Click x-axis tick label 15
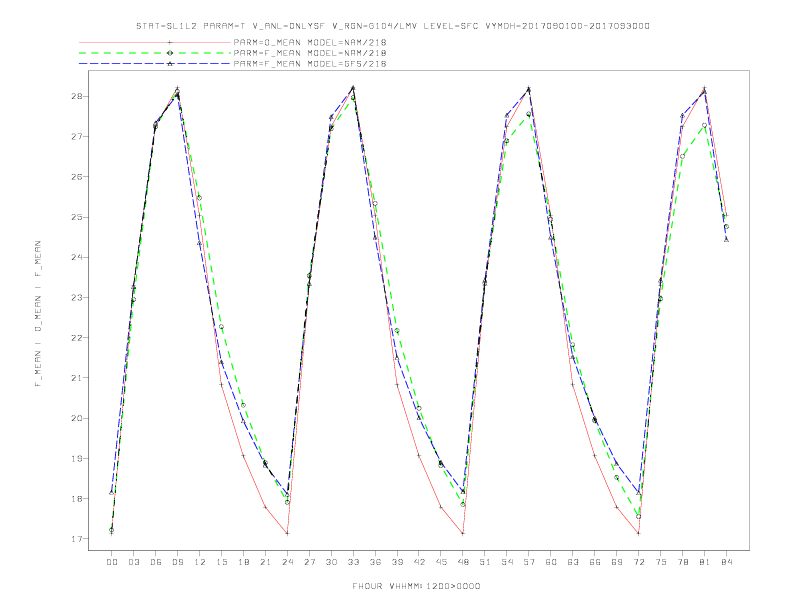Viewport: 792px width, 612px height. click(221, 562)
